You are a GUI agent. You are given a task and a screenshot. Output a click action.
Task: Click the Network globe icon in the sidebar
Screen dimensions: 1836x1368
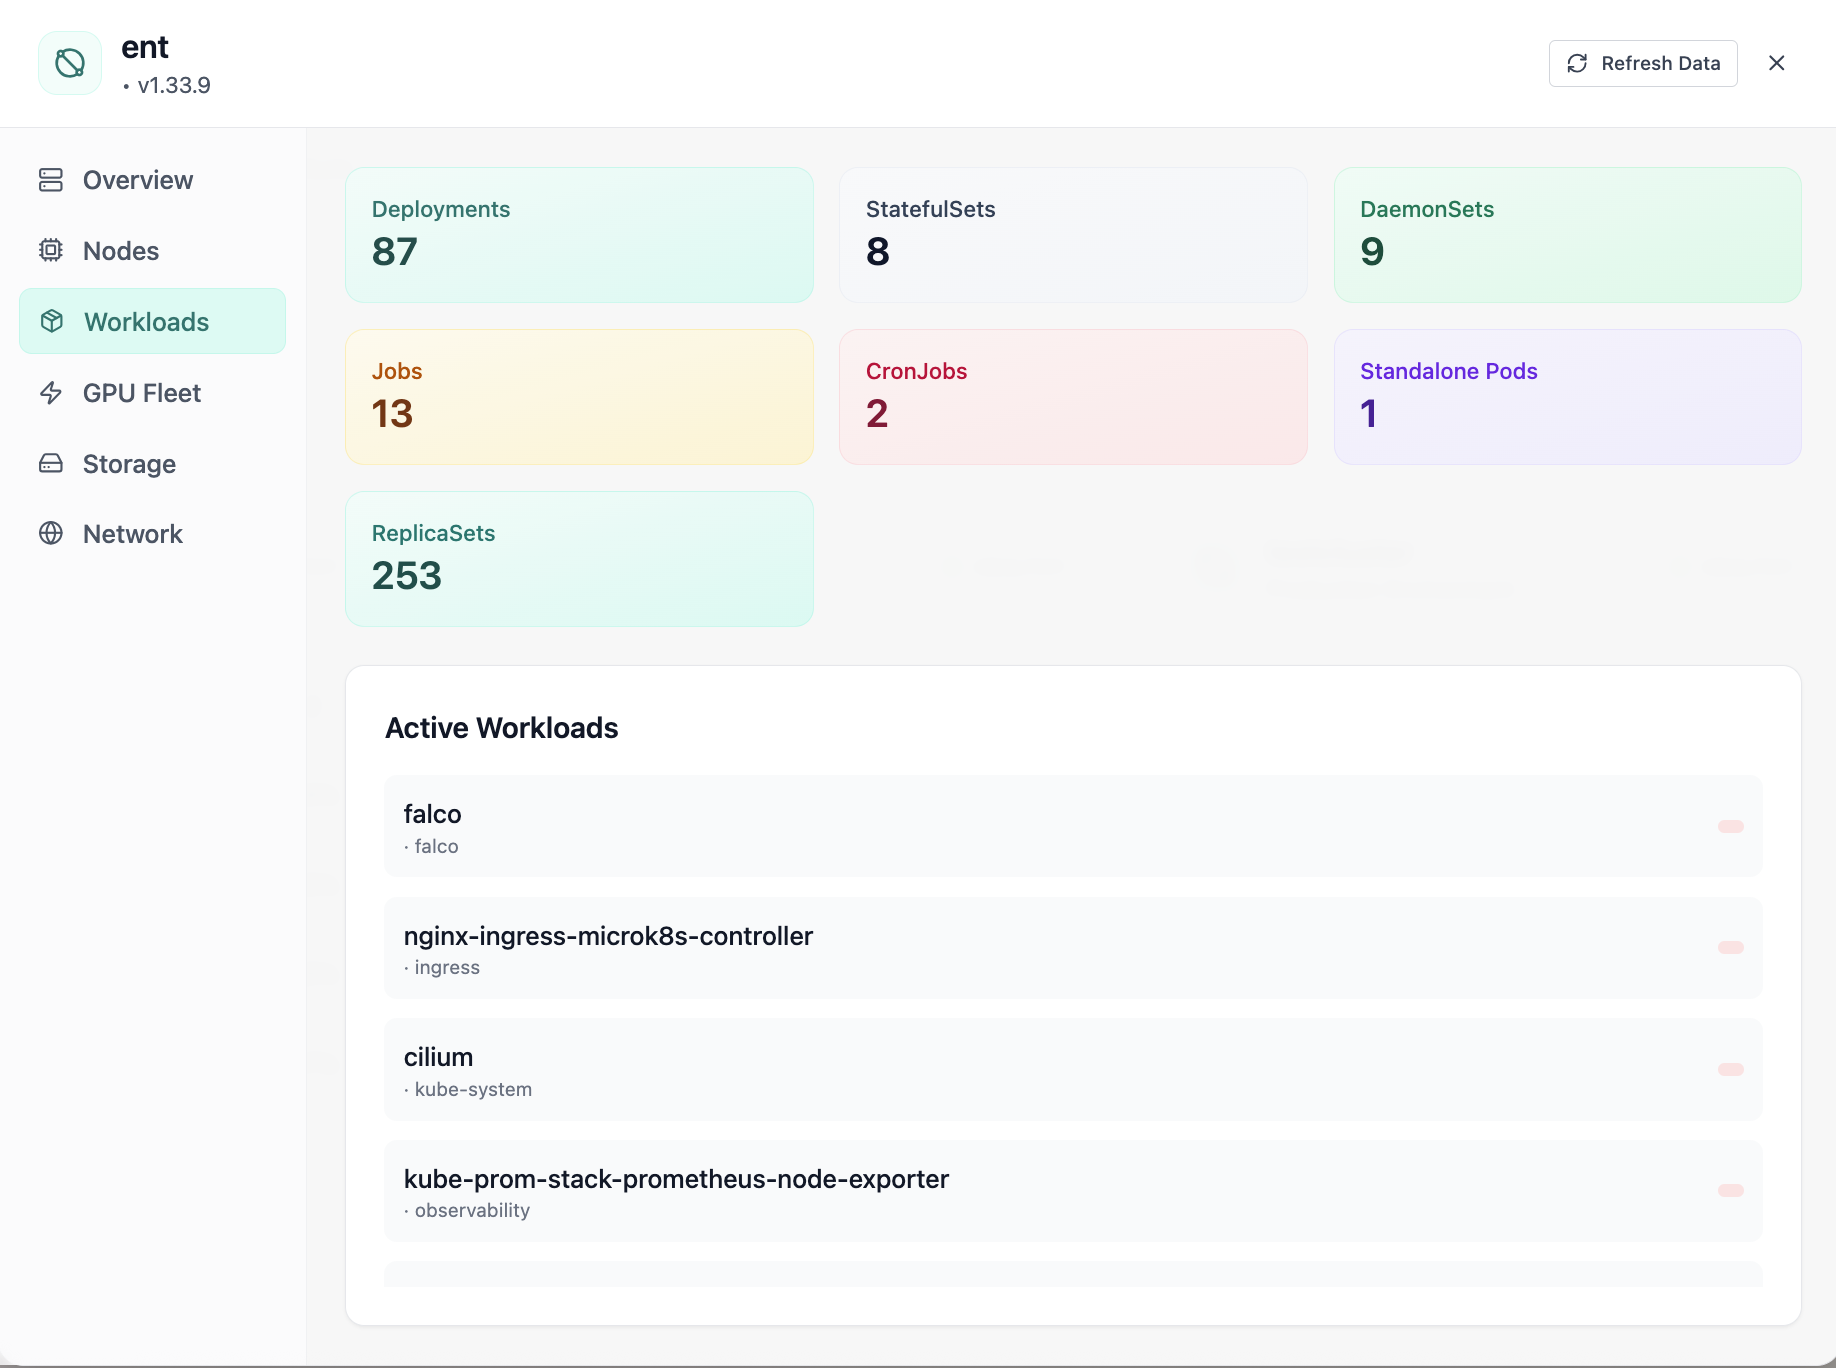[51, 533]
